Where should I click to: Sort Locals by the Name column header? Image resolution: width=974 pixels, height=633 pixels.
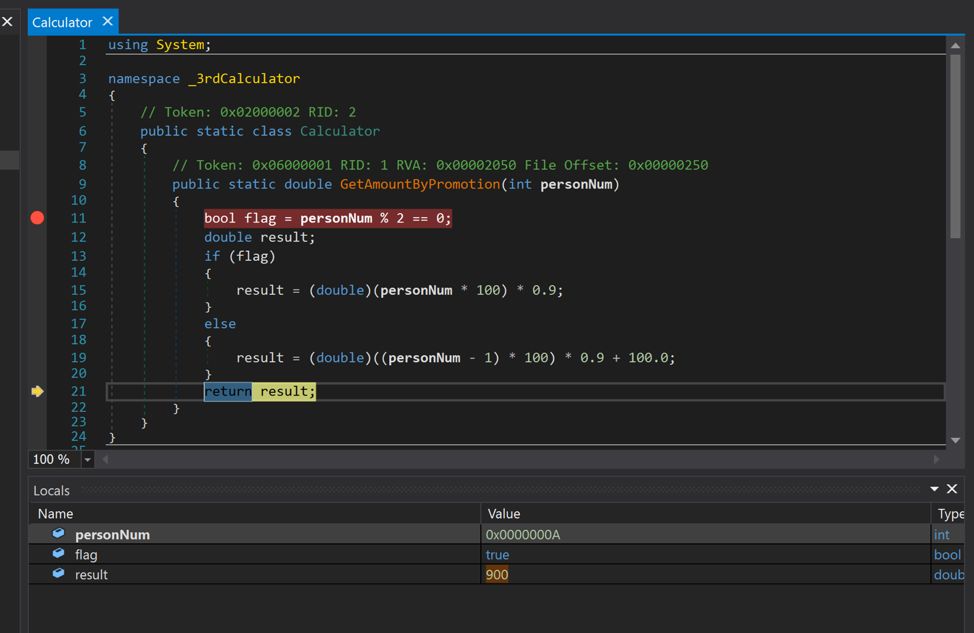pos(55,513)
